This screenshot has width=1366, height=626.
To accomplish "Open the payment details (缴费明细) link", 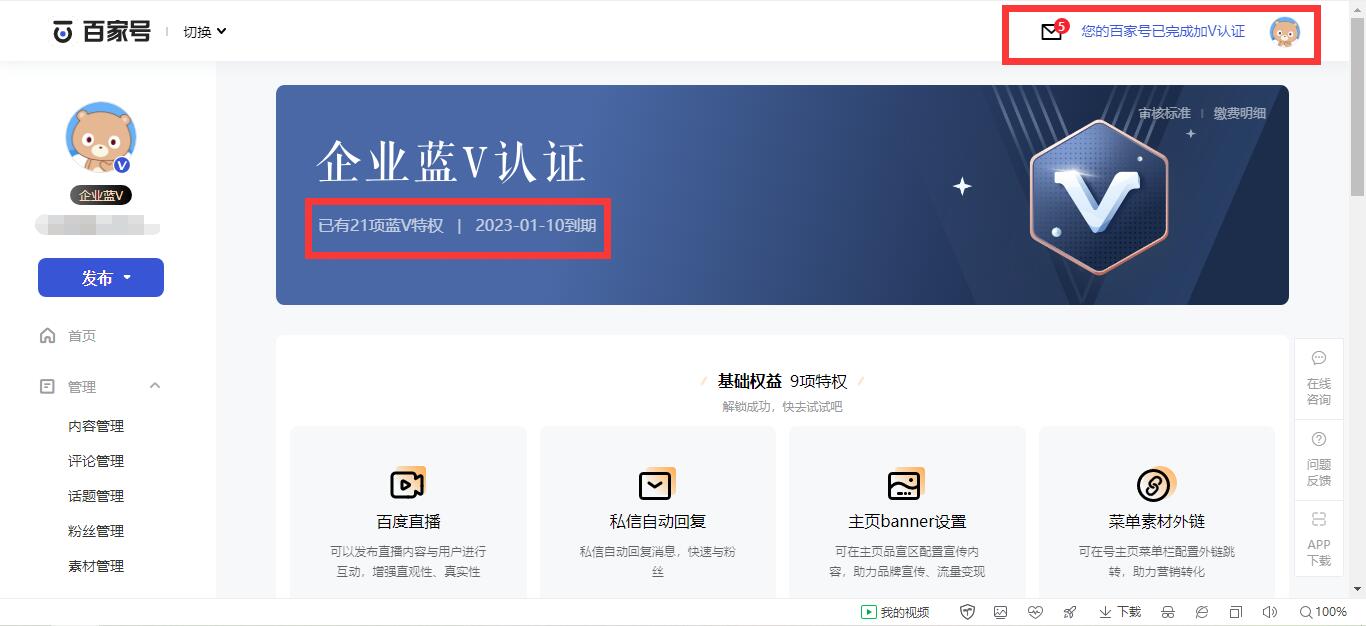I will pos(1240,113).
